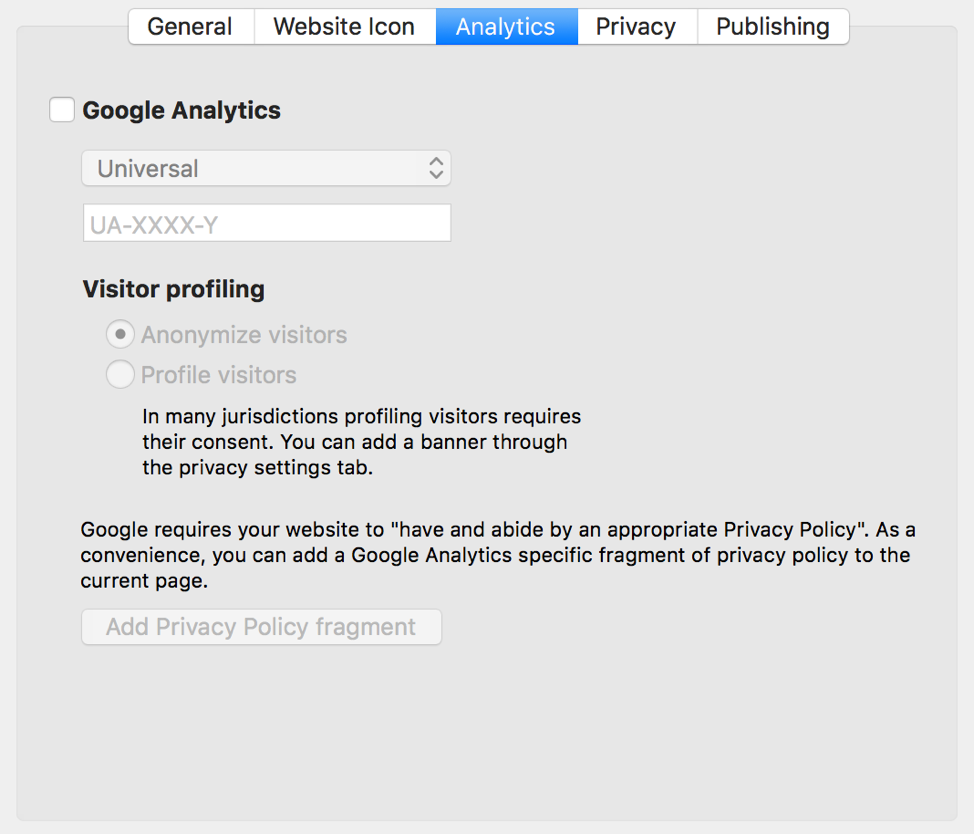Click empty panel area below the fragment button

pos(486,730)
